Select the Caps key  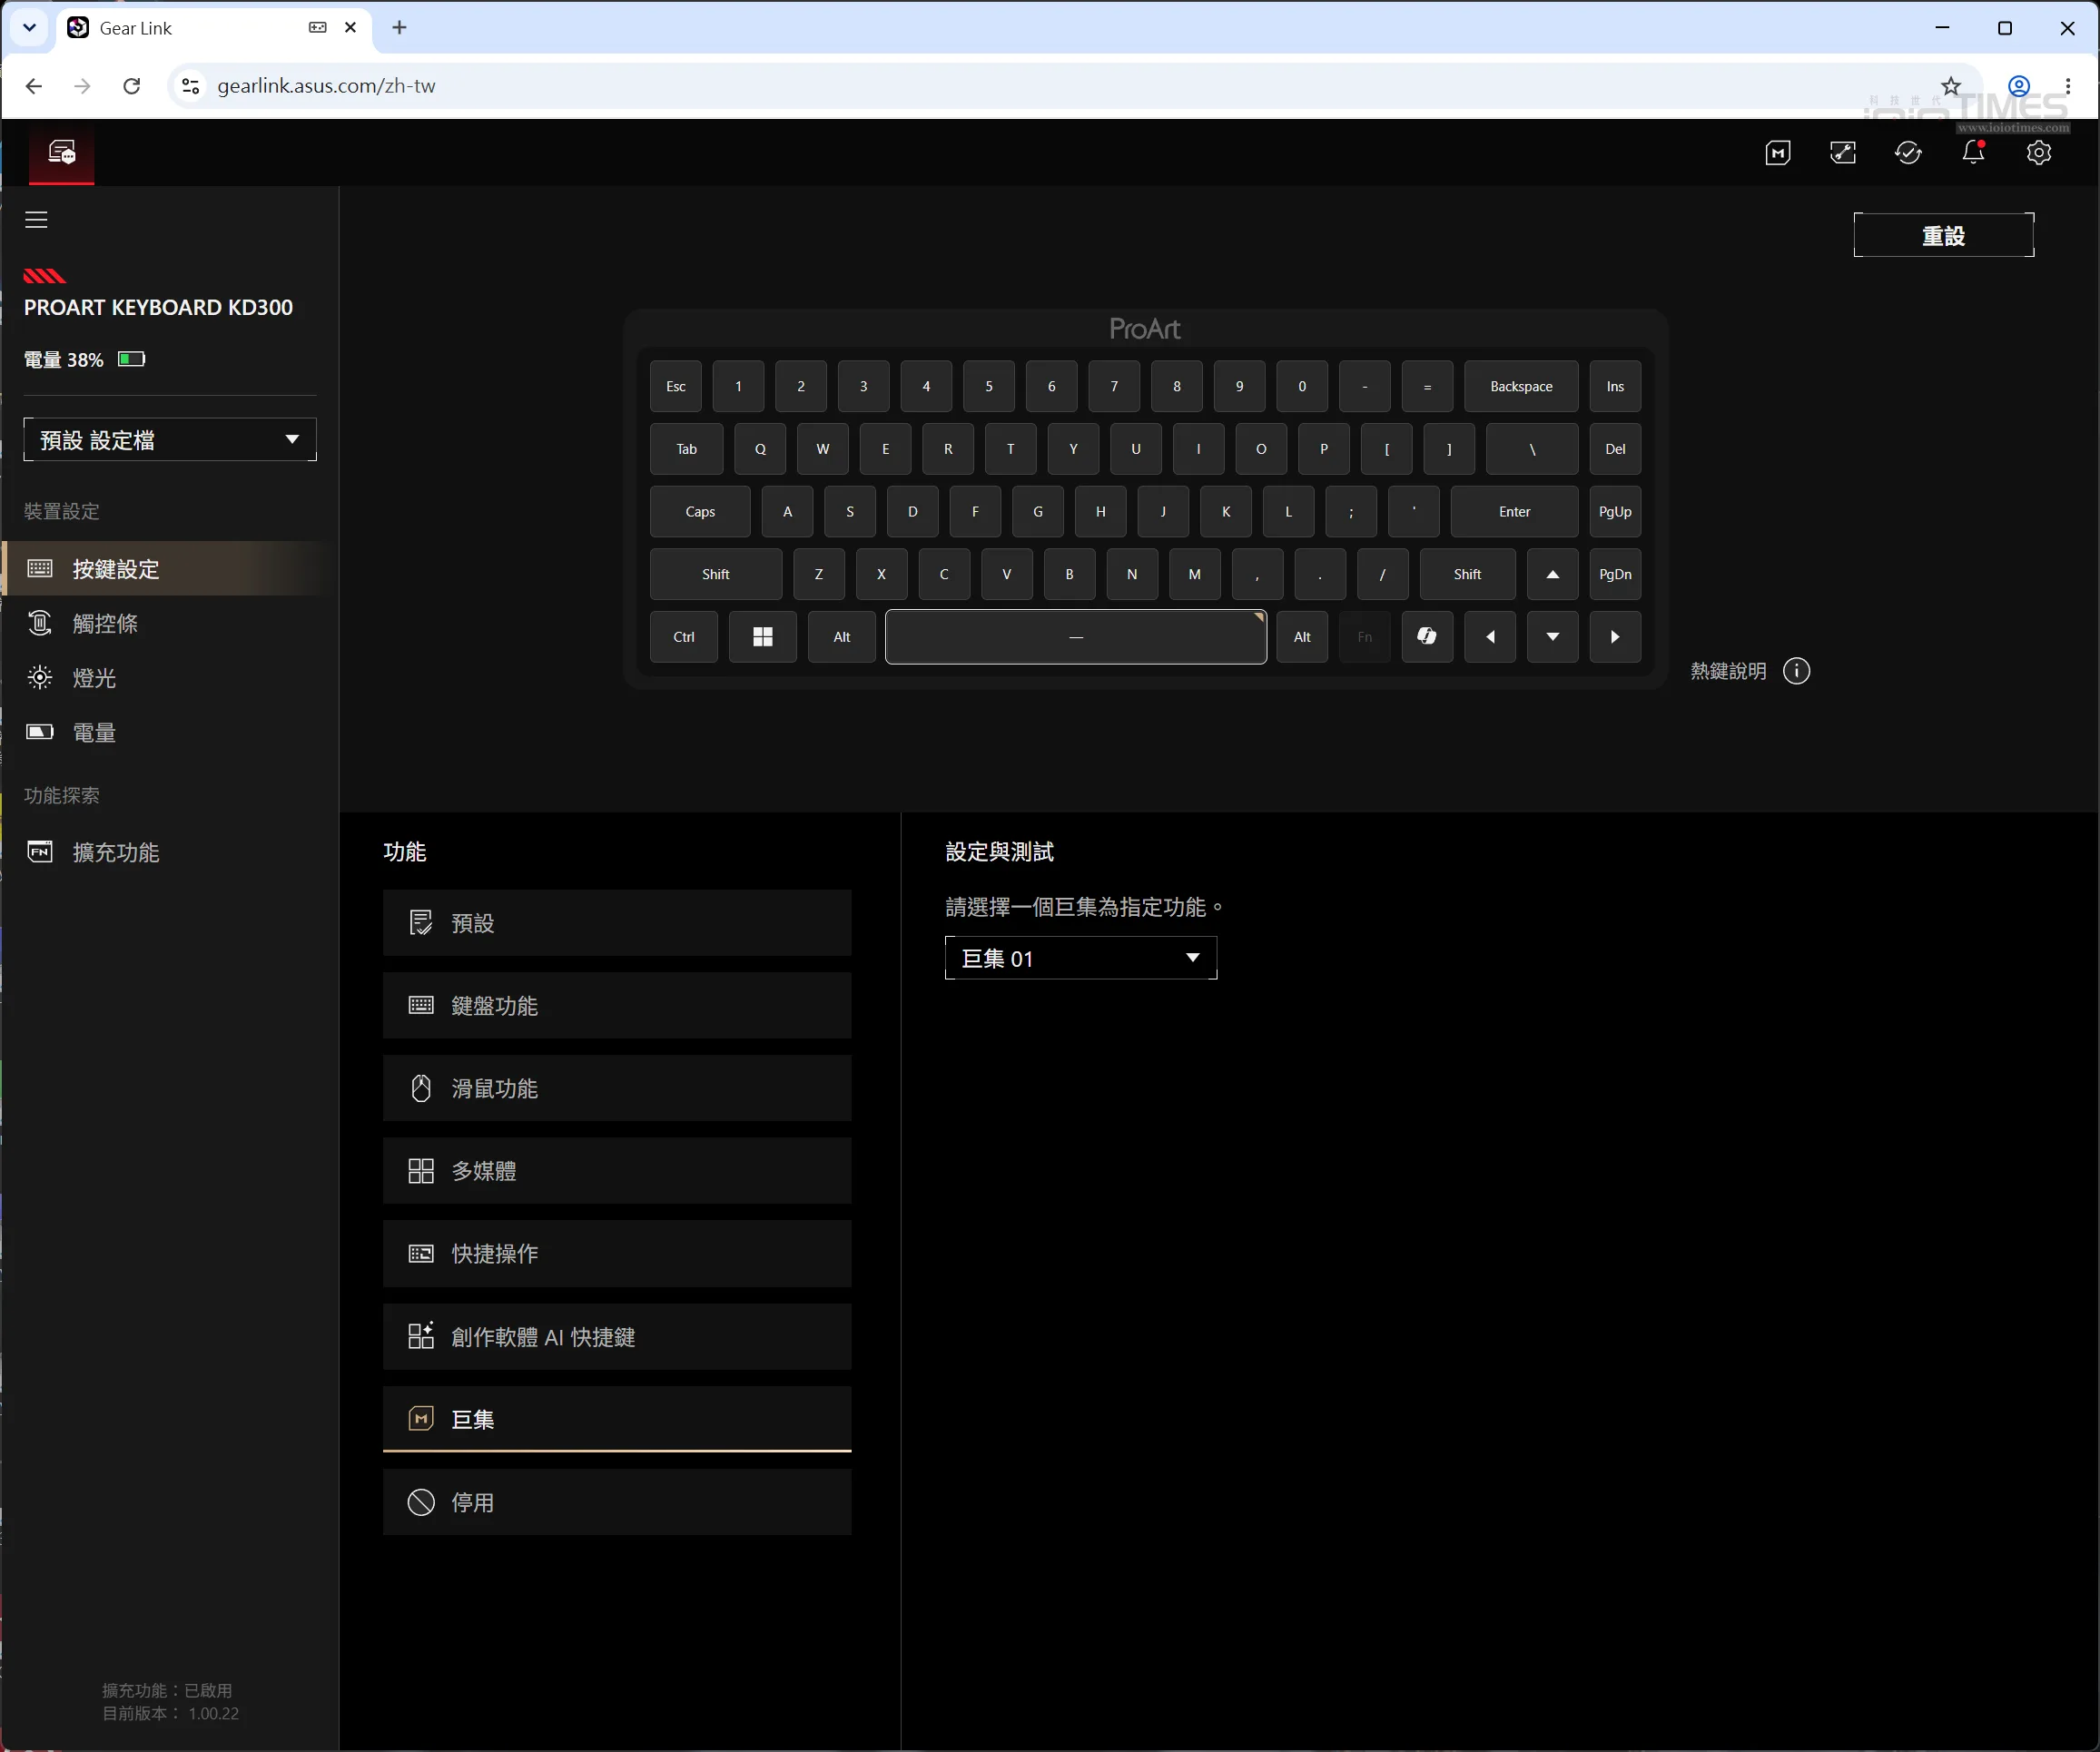[x=700, y=512]
